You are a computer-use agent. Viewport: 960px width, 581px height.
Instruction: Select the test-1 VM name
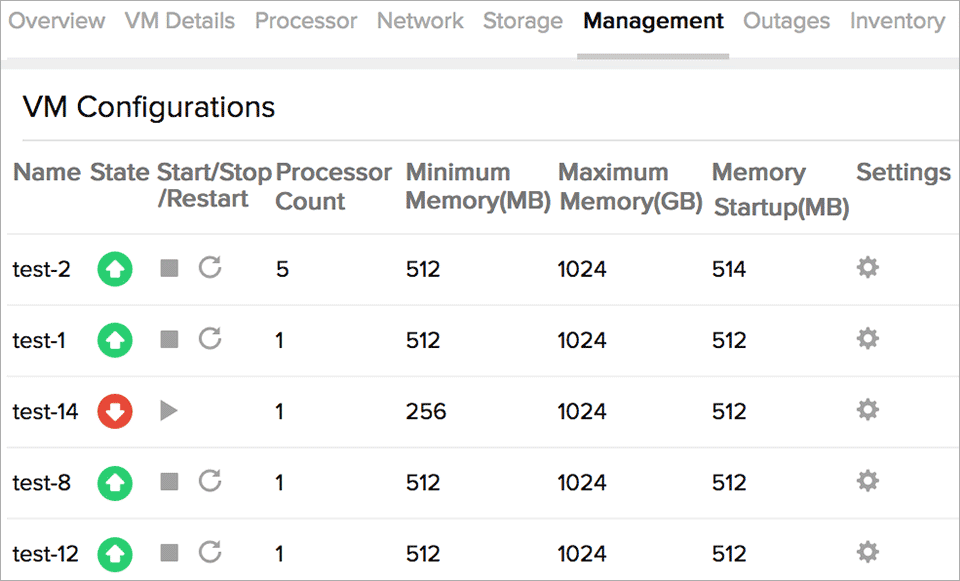coord(39,340)
